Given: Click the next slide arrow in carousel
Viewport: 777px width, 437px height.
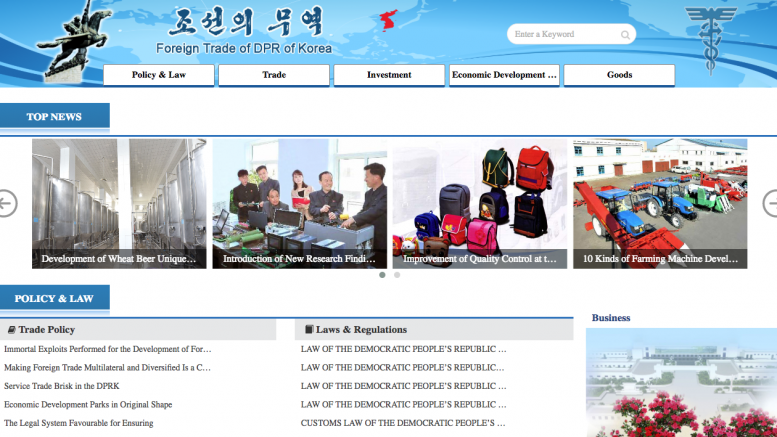Looking at the screenshot, I should (x=770, y=203).
